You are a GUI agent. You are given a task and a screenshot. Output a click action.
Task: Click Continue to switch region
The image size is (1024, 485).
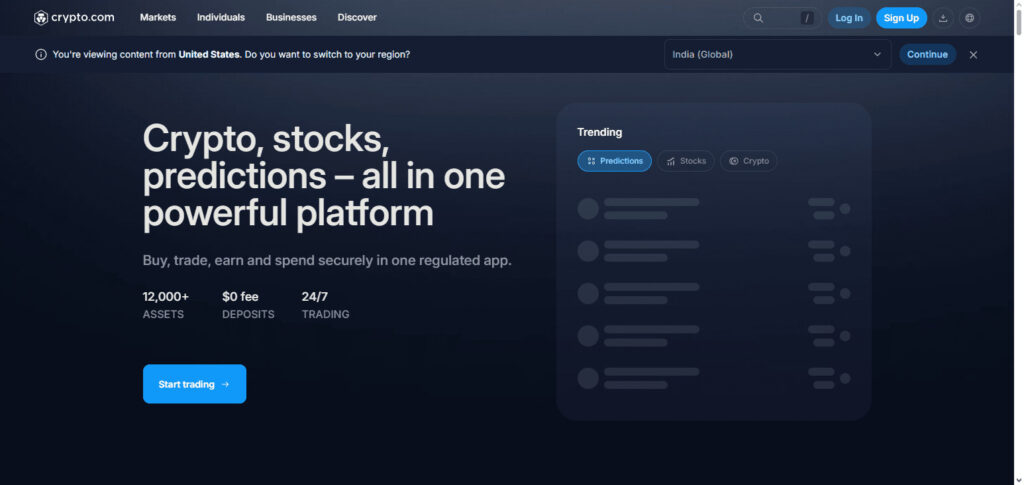[x=927, y=55]
